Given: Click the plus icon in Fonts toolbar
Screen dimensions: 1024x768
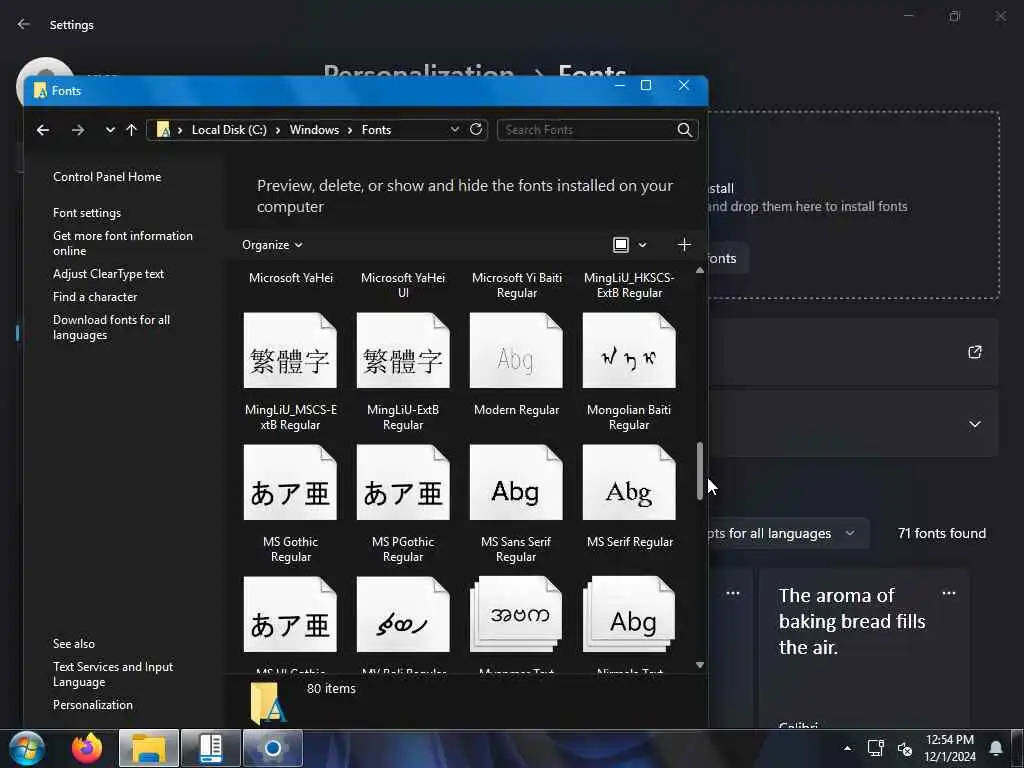Looking at the screenshot, I should 684,244.
